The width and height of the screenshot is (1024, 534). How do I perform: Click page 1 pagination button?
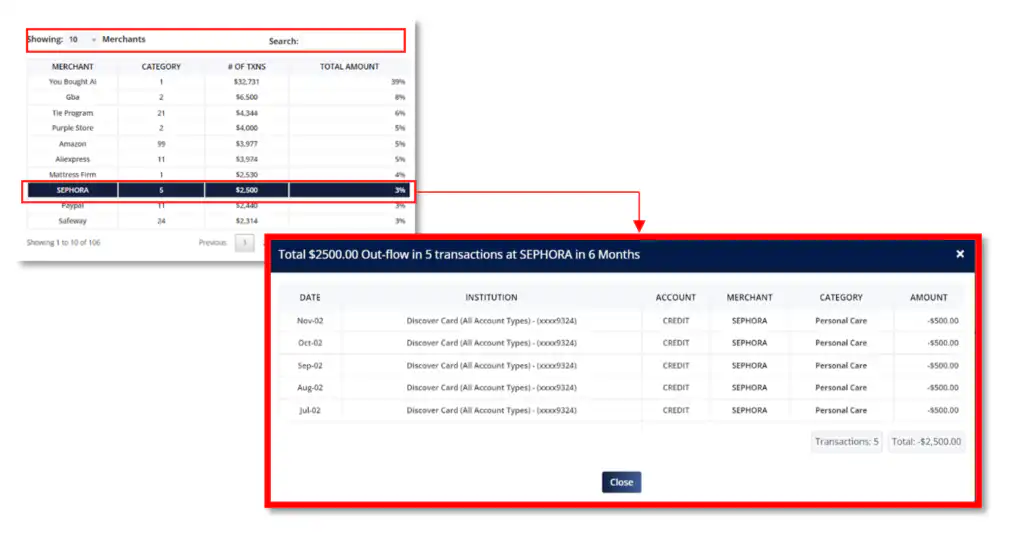[245, 242]
